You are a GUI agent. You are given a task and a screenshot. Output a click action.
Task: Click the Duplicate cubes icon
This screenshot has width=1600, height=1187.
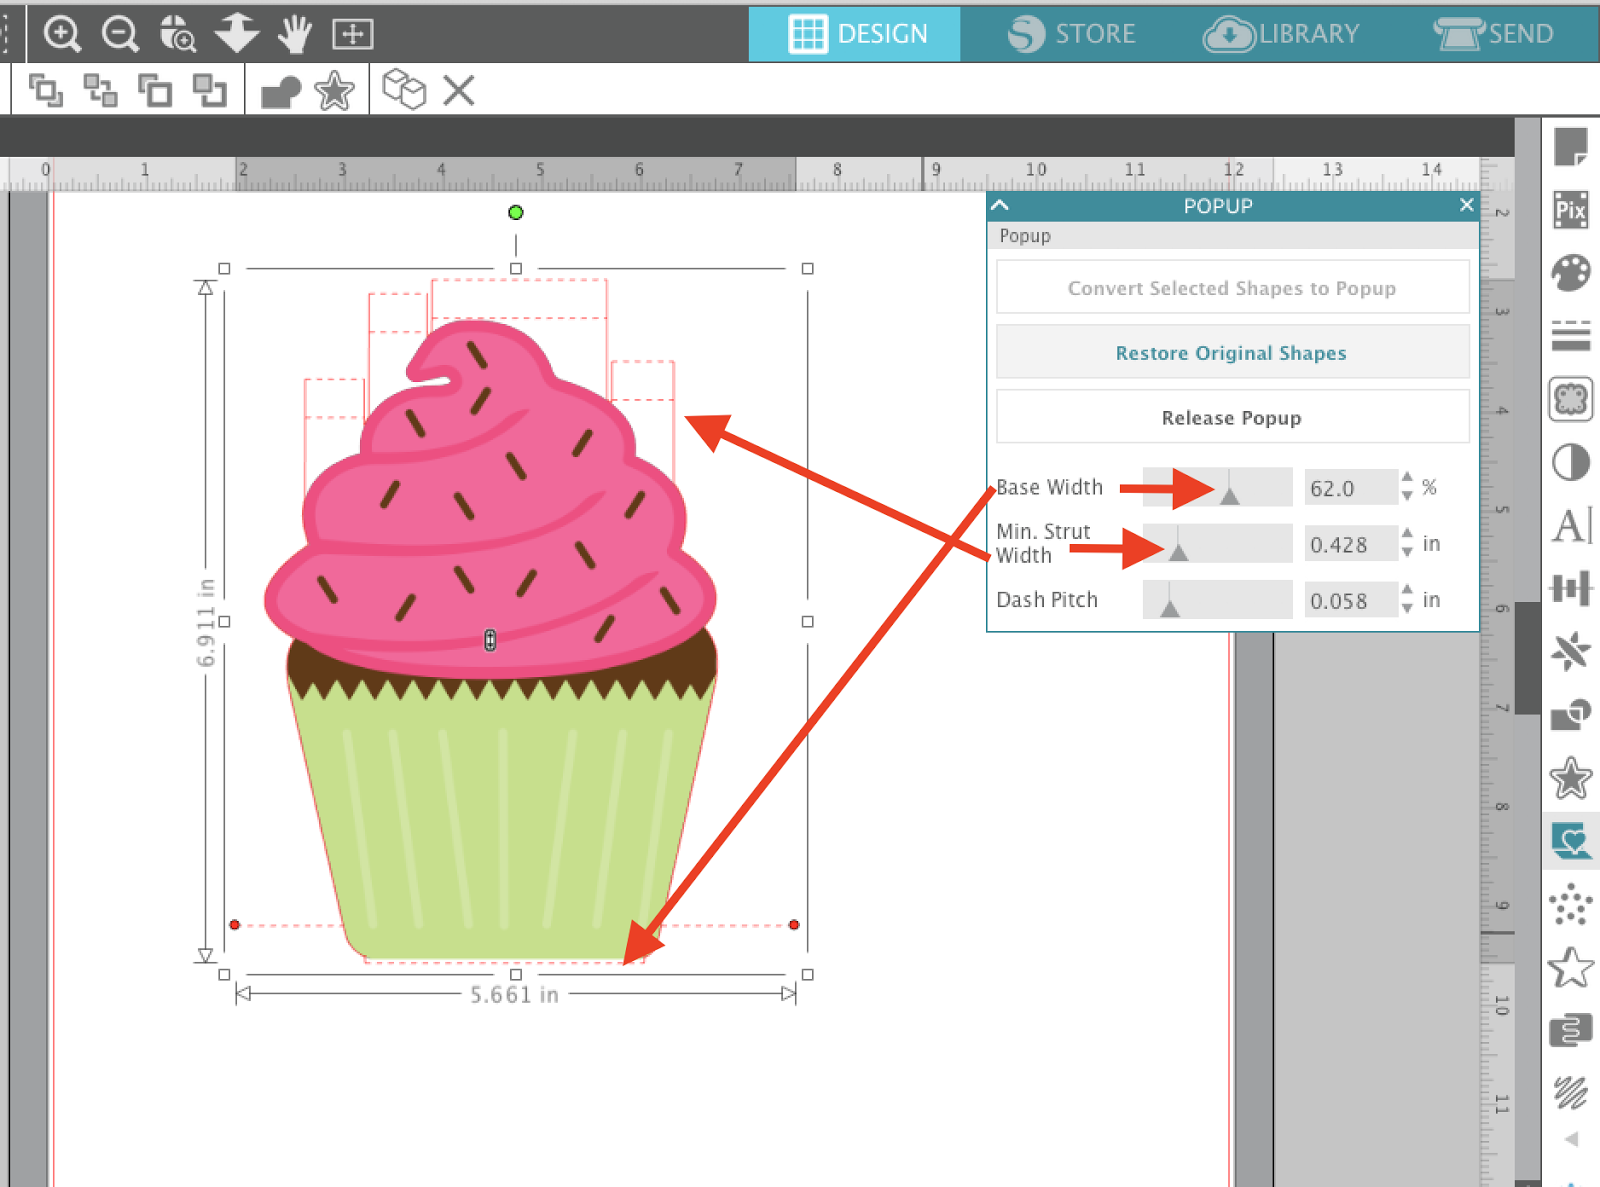pyautogui.click(x=404, y=90)
